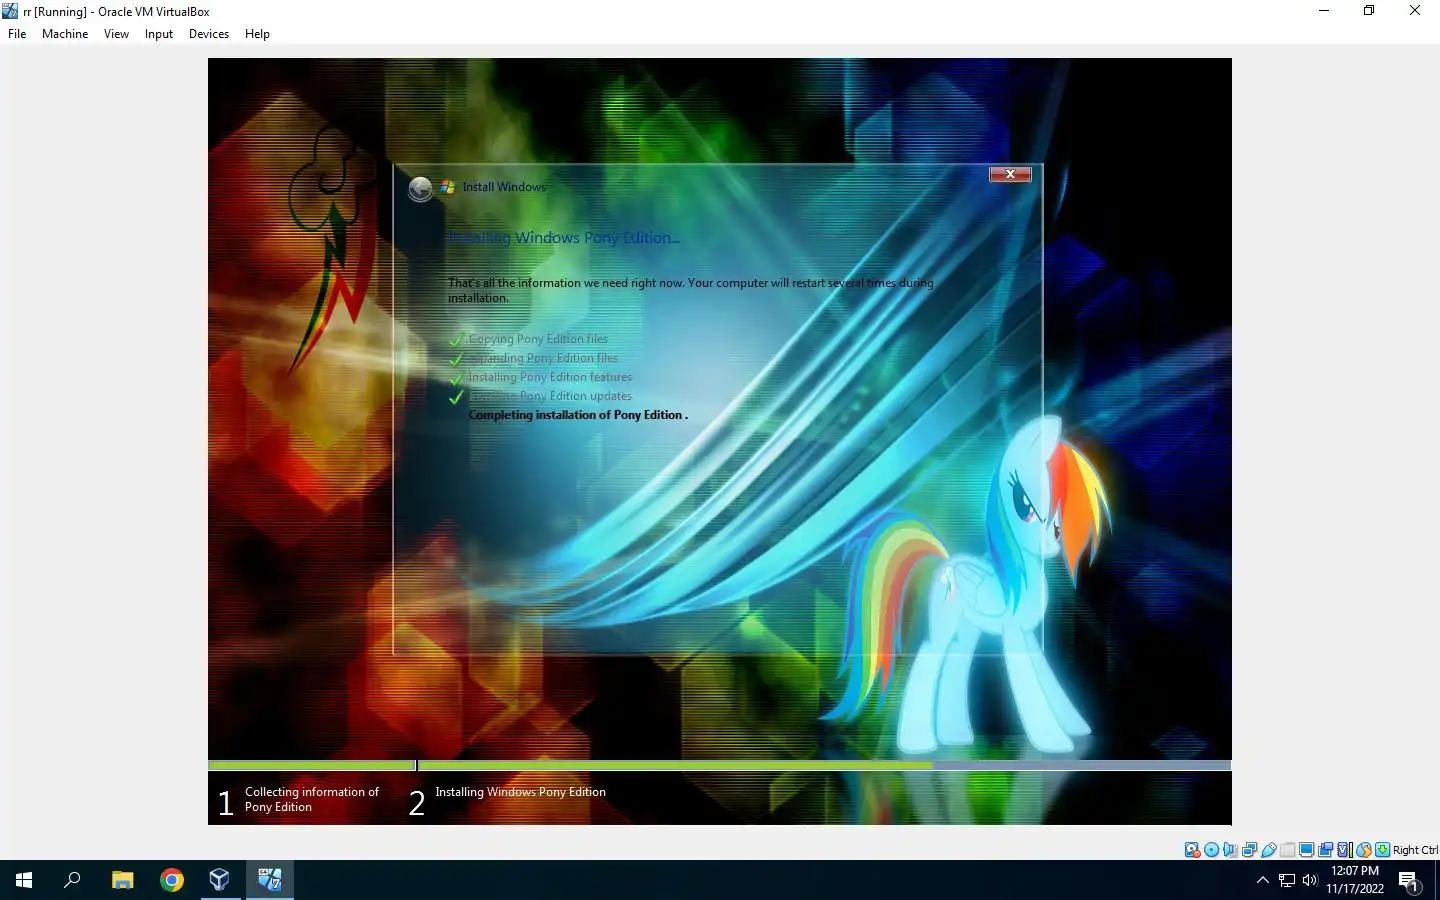Image resolution: width=1440 pixels, height=900 pixels.
Task: Open the File menu
Action: pyautogui.click(x=17, y=34)
